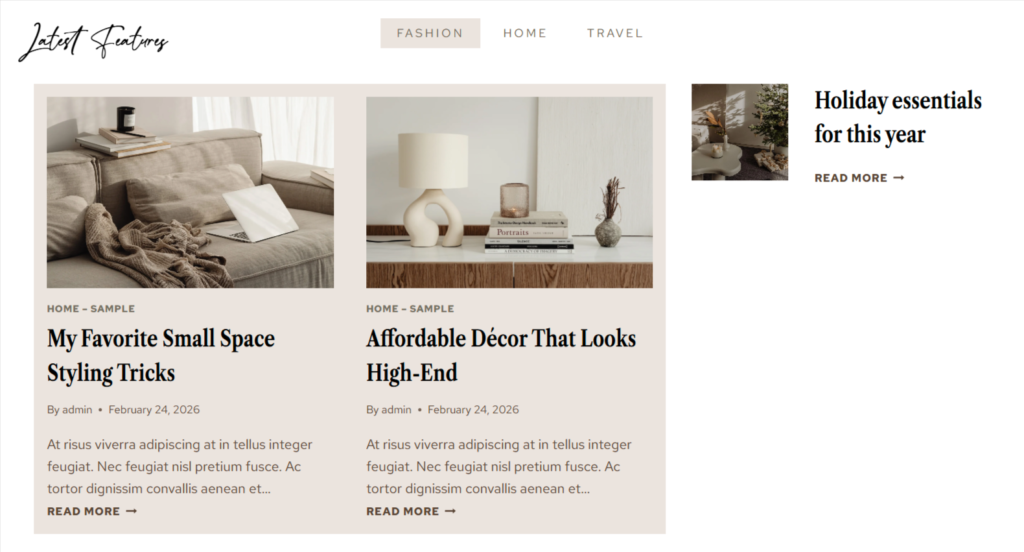Open Home category above Small Space article

(x=63, y=309)
